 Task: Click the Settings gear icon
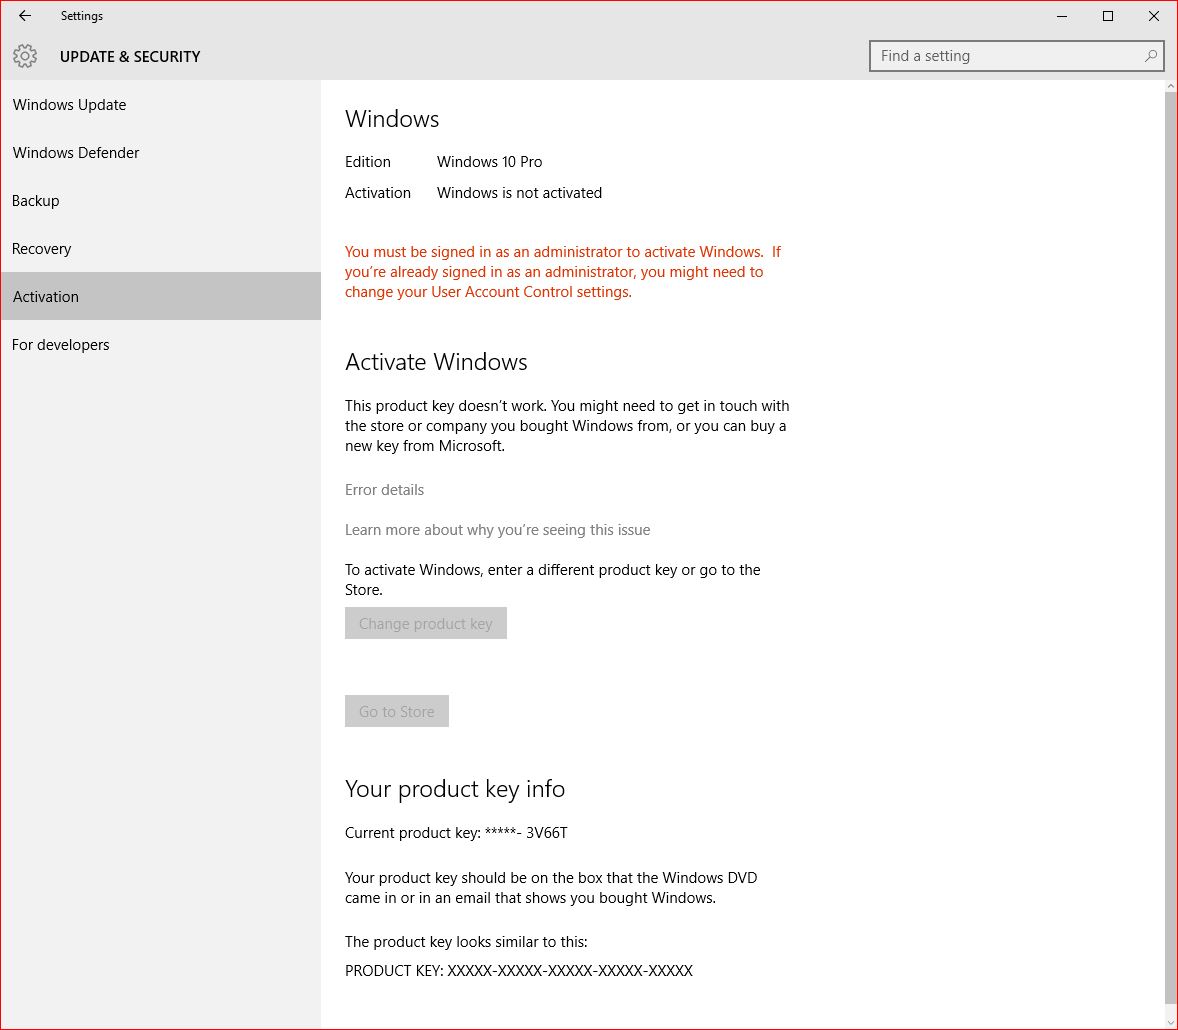tap(25, 56)
